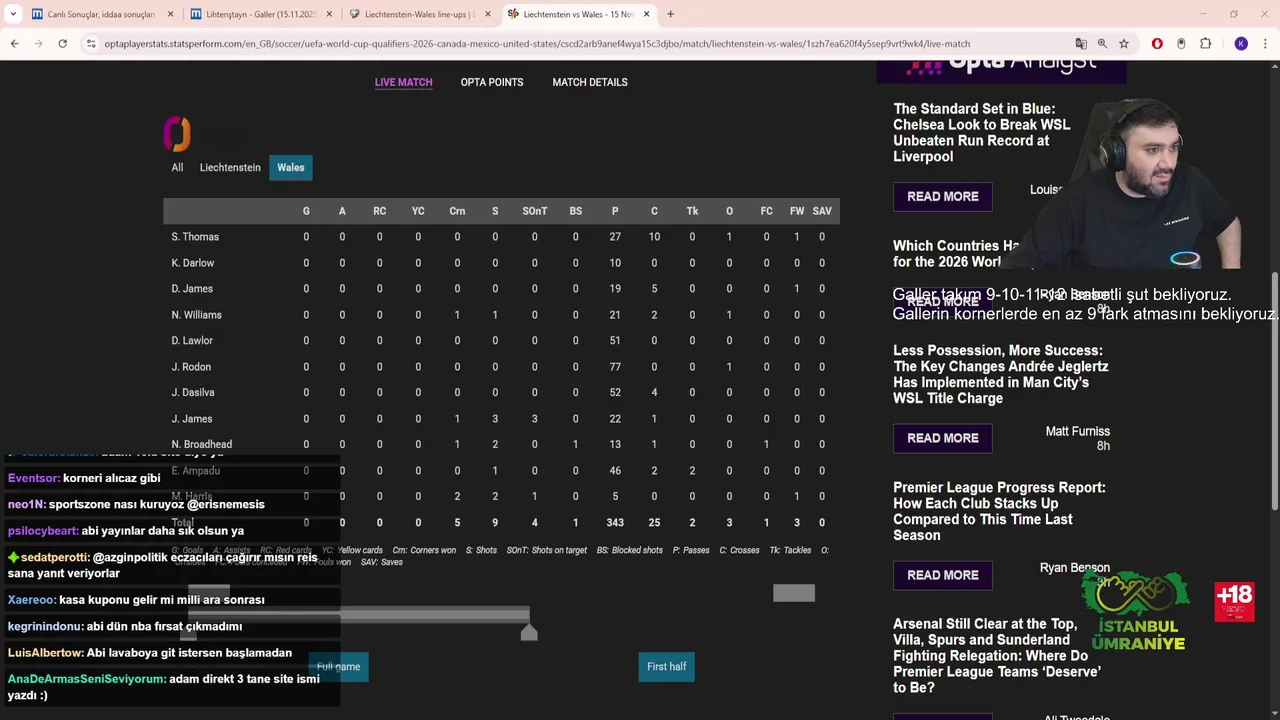Open the translate page icon

(1081, 44)
